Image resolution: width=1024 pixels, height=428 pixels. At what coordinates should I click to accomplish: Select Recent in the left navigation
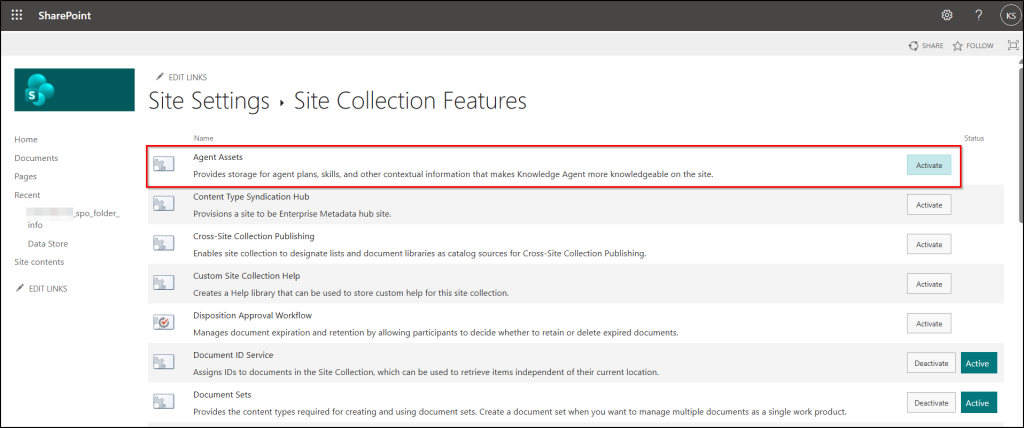click(x=27, y=195)
